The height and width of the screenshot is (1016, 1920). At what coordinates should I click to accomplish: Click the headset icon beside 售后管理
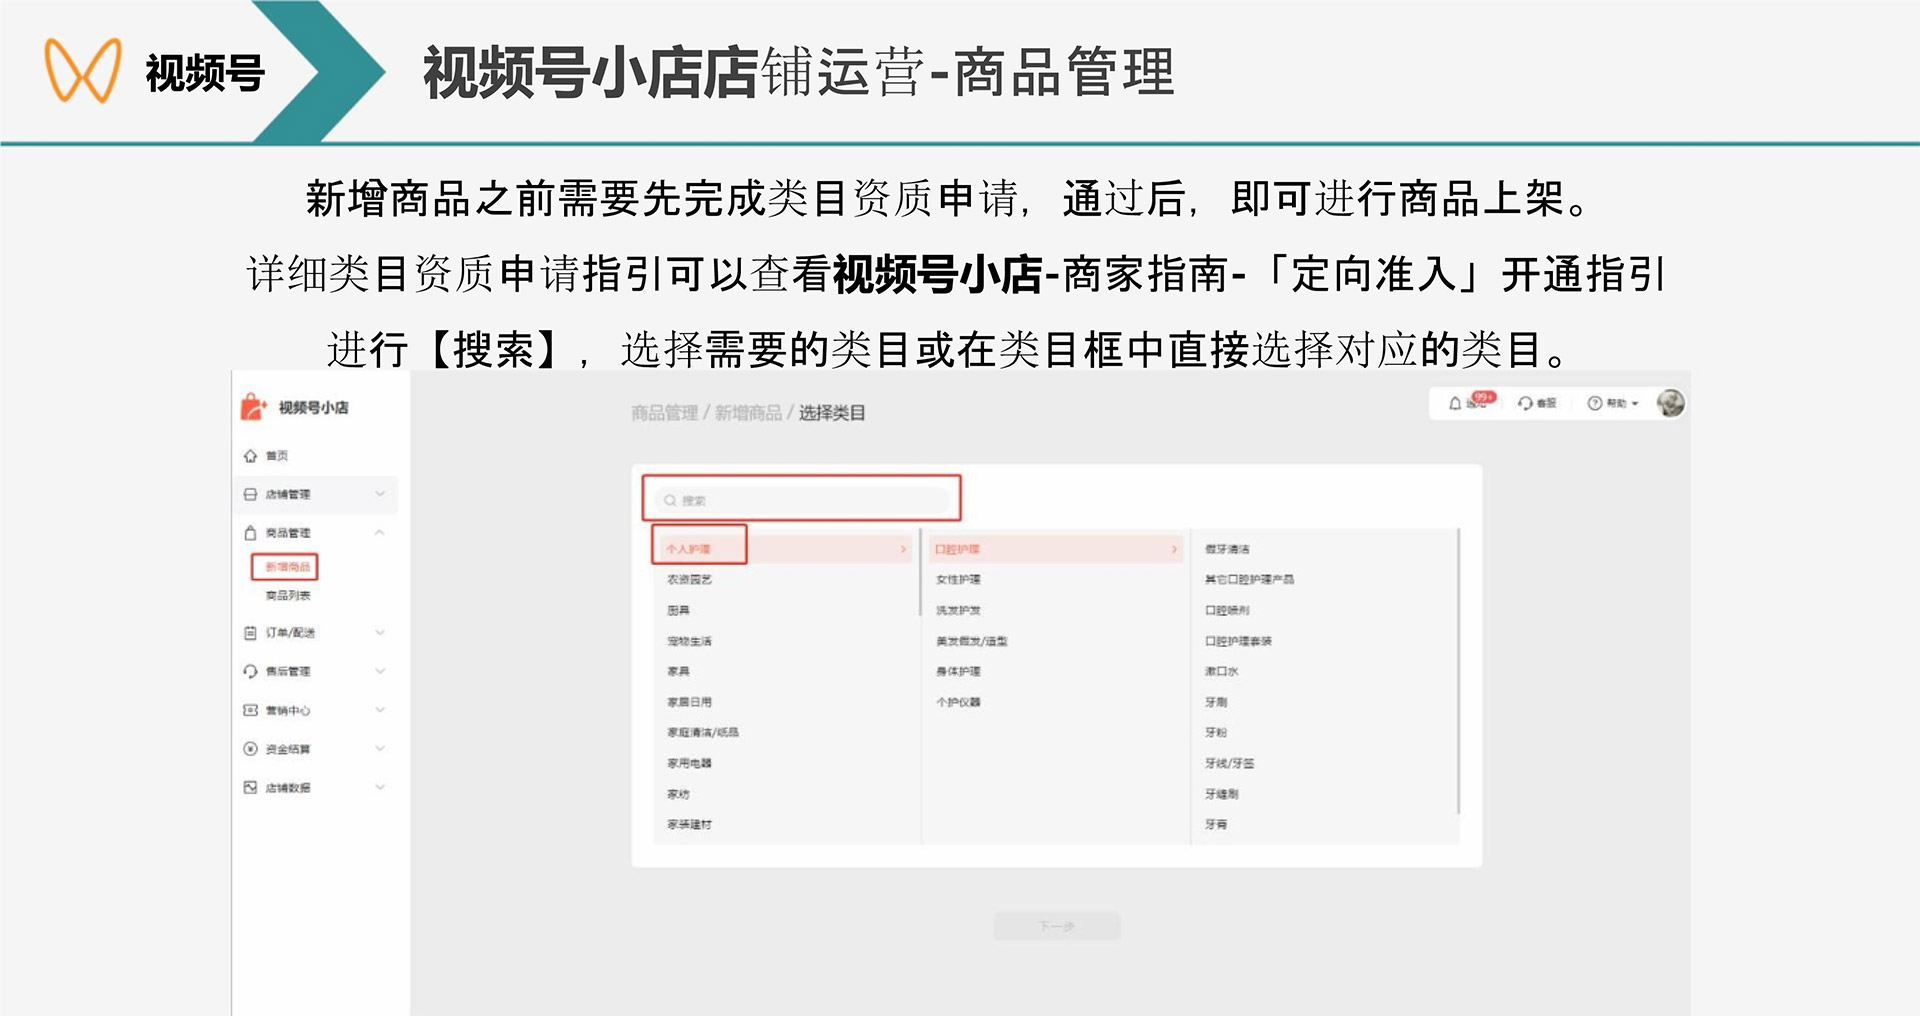click(250, 671)
